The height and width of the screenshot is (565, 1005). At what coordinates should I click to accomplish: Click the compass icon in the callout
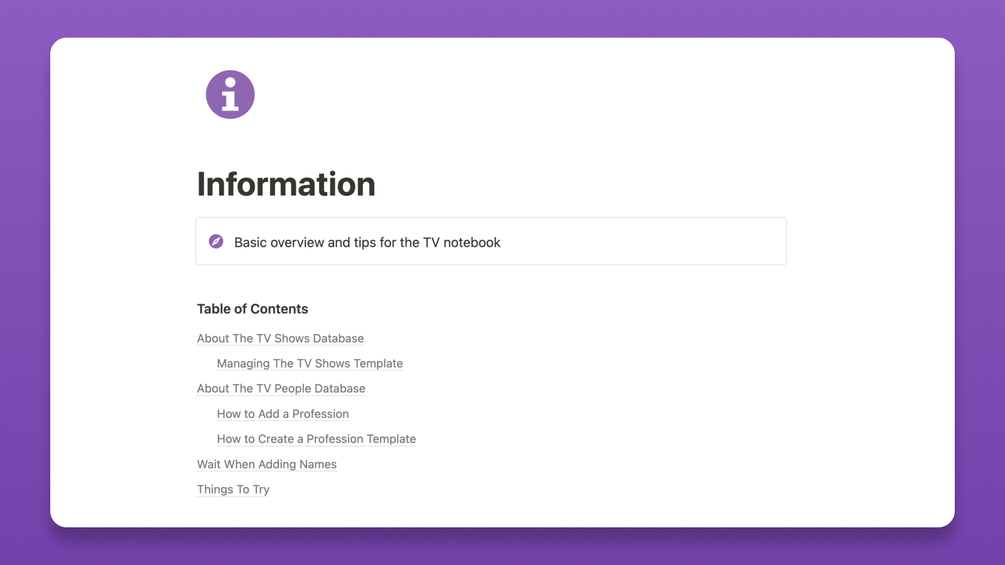(x=216, y=242)
